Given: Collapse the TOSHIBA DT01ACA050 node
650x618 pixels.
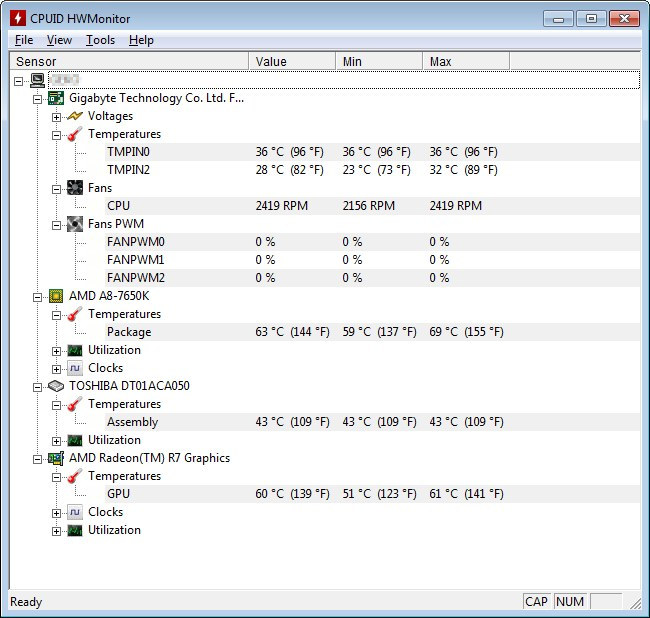Looking at the screenshot, I should click(x=37, y=387).
